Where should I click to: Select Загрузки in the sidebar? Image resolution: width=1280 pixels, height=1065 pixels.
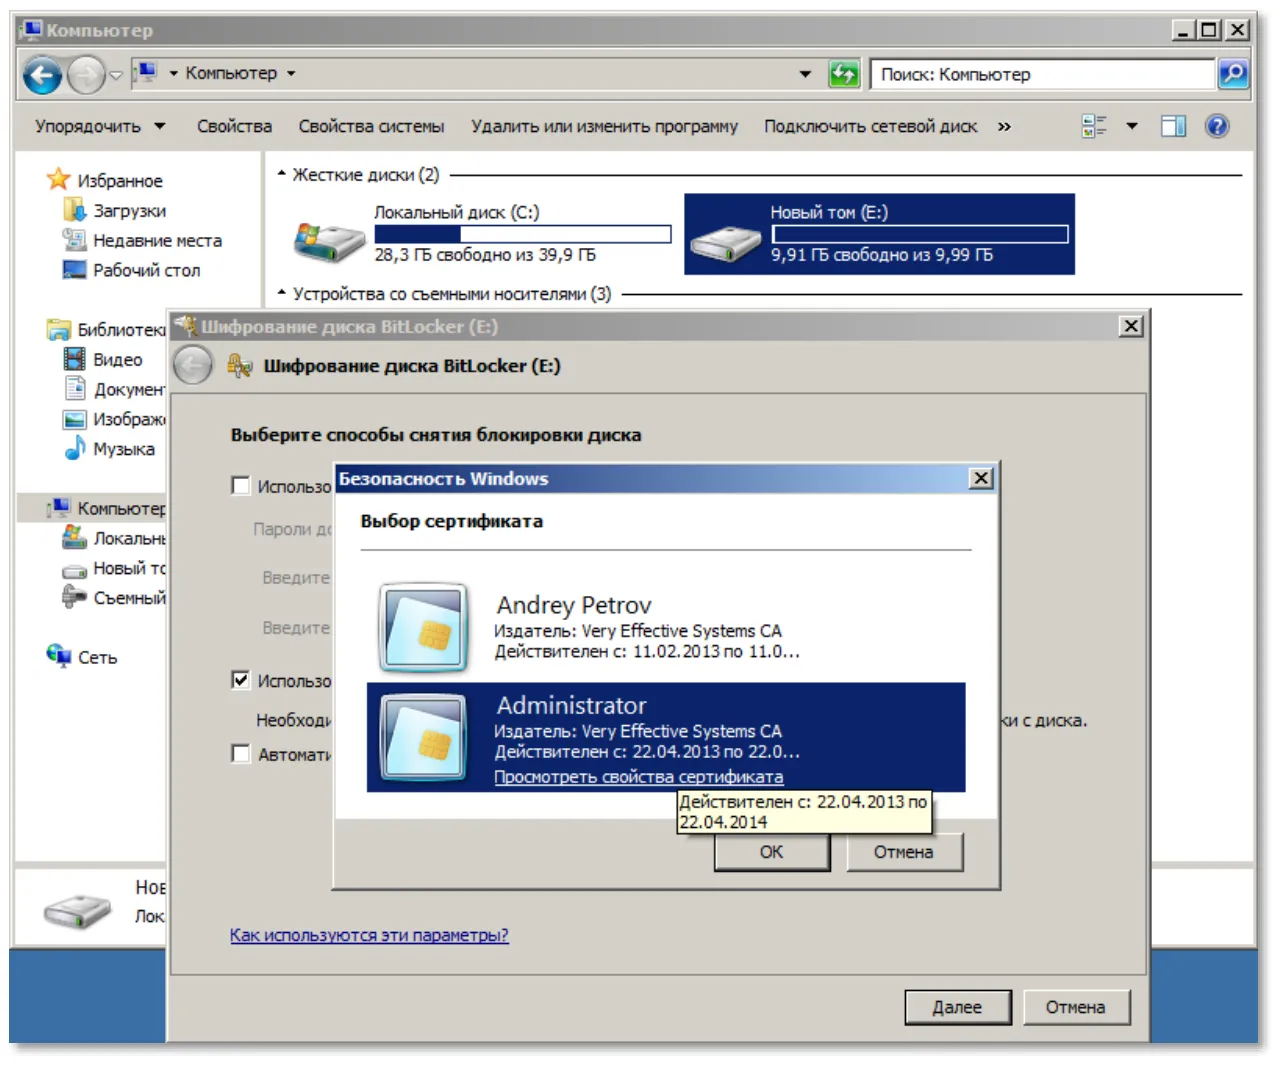[130, 211]
